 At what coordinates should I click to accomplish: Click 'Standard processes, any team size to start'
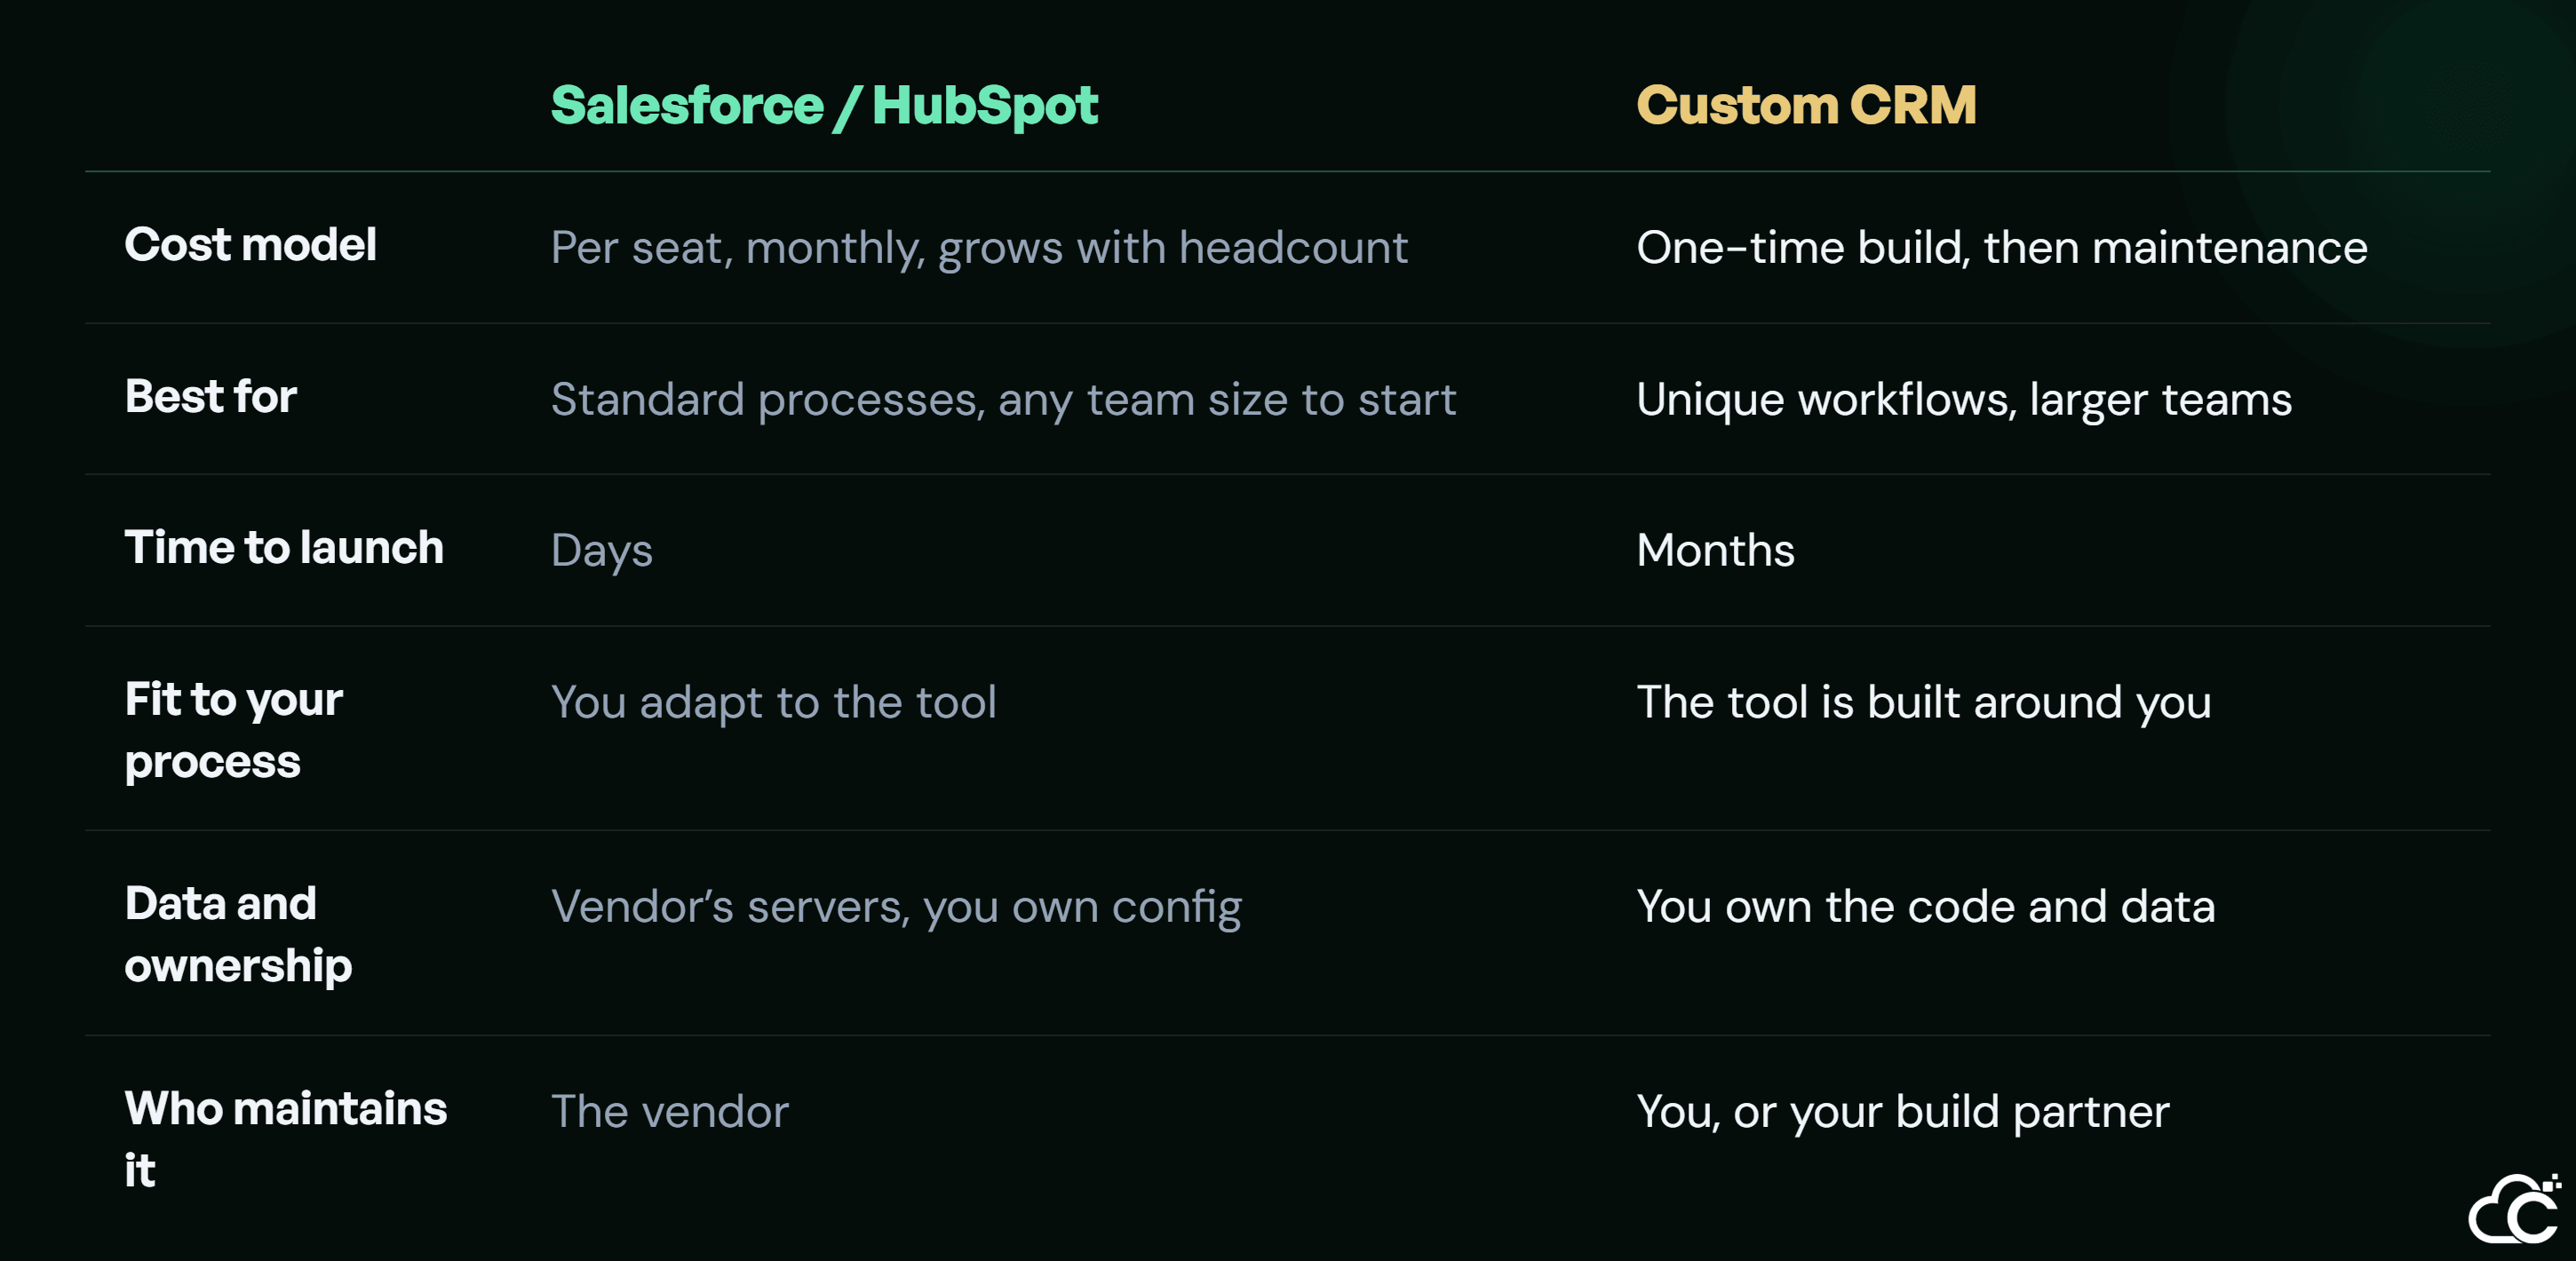click(x=1003, y=400)
